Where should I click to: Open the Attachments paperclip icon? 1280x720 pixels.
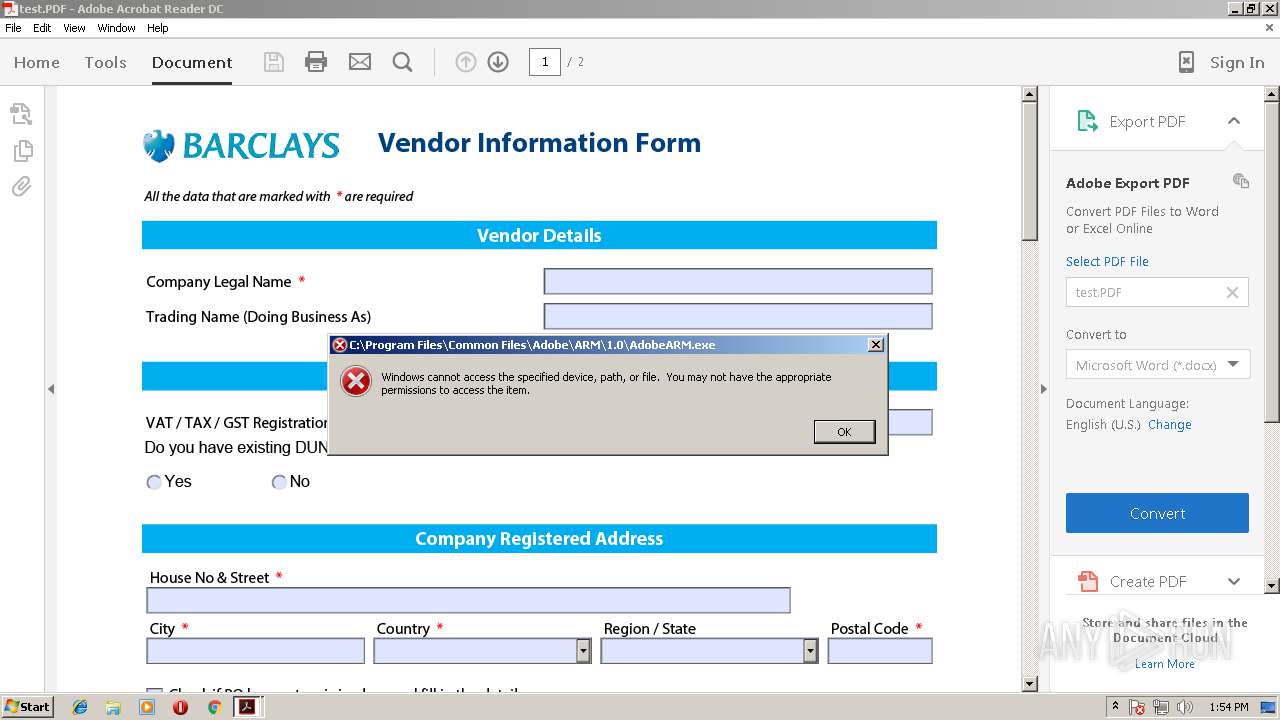pos(22,187)
